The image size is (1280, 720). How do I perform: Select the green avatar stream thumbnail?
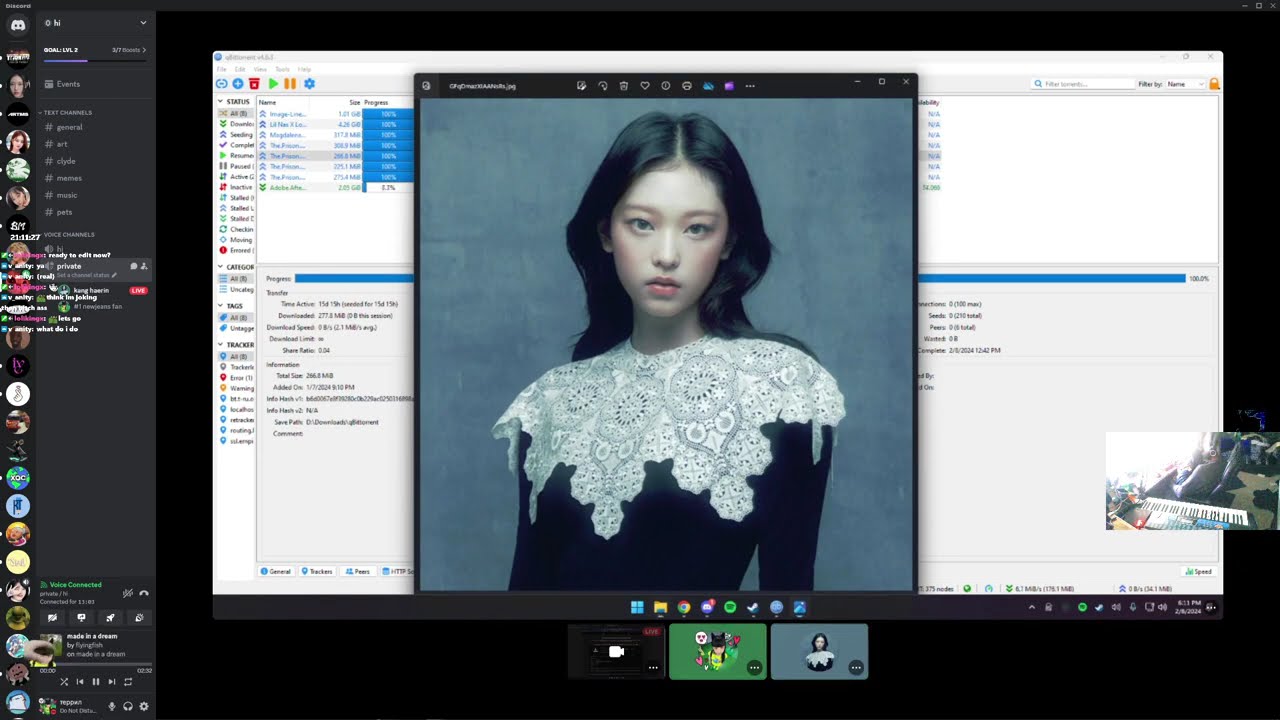[718, 652]
